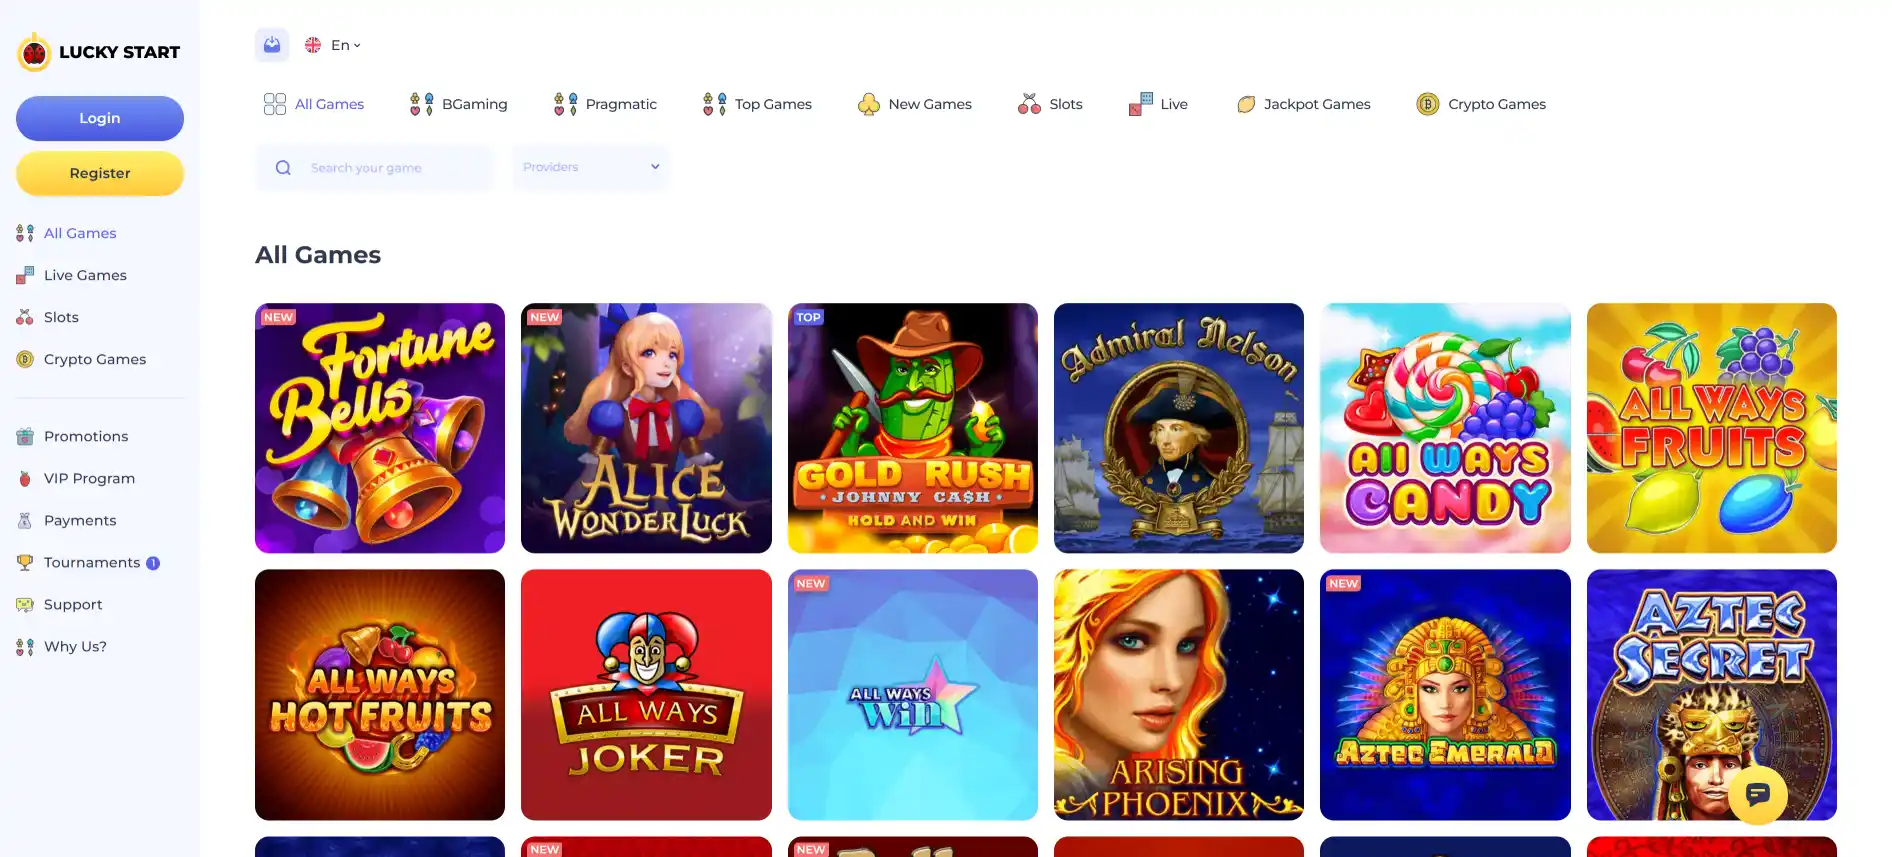Play the All Ways Fruits game
Image resolution: width=1892 pixels, height=857 pixels.
click(1712, 428)
